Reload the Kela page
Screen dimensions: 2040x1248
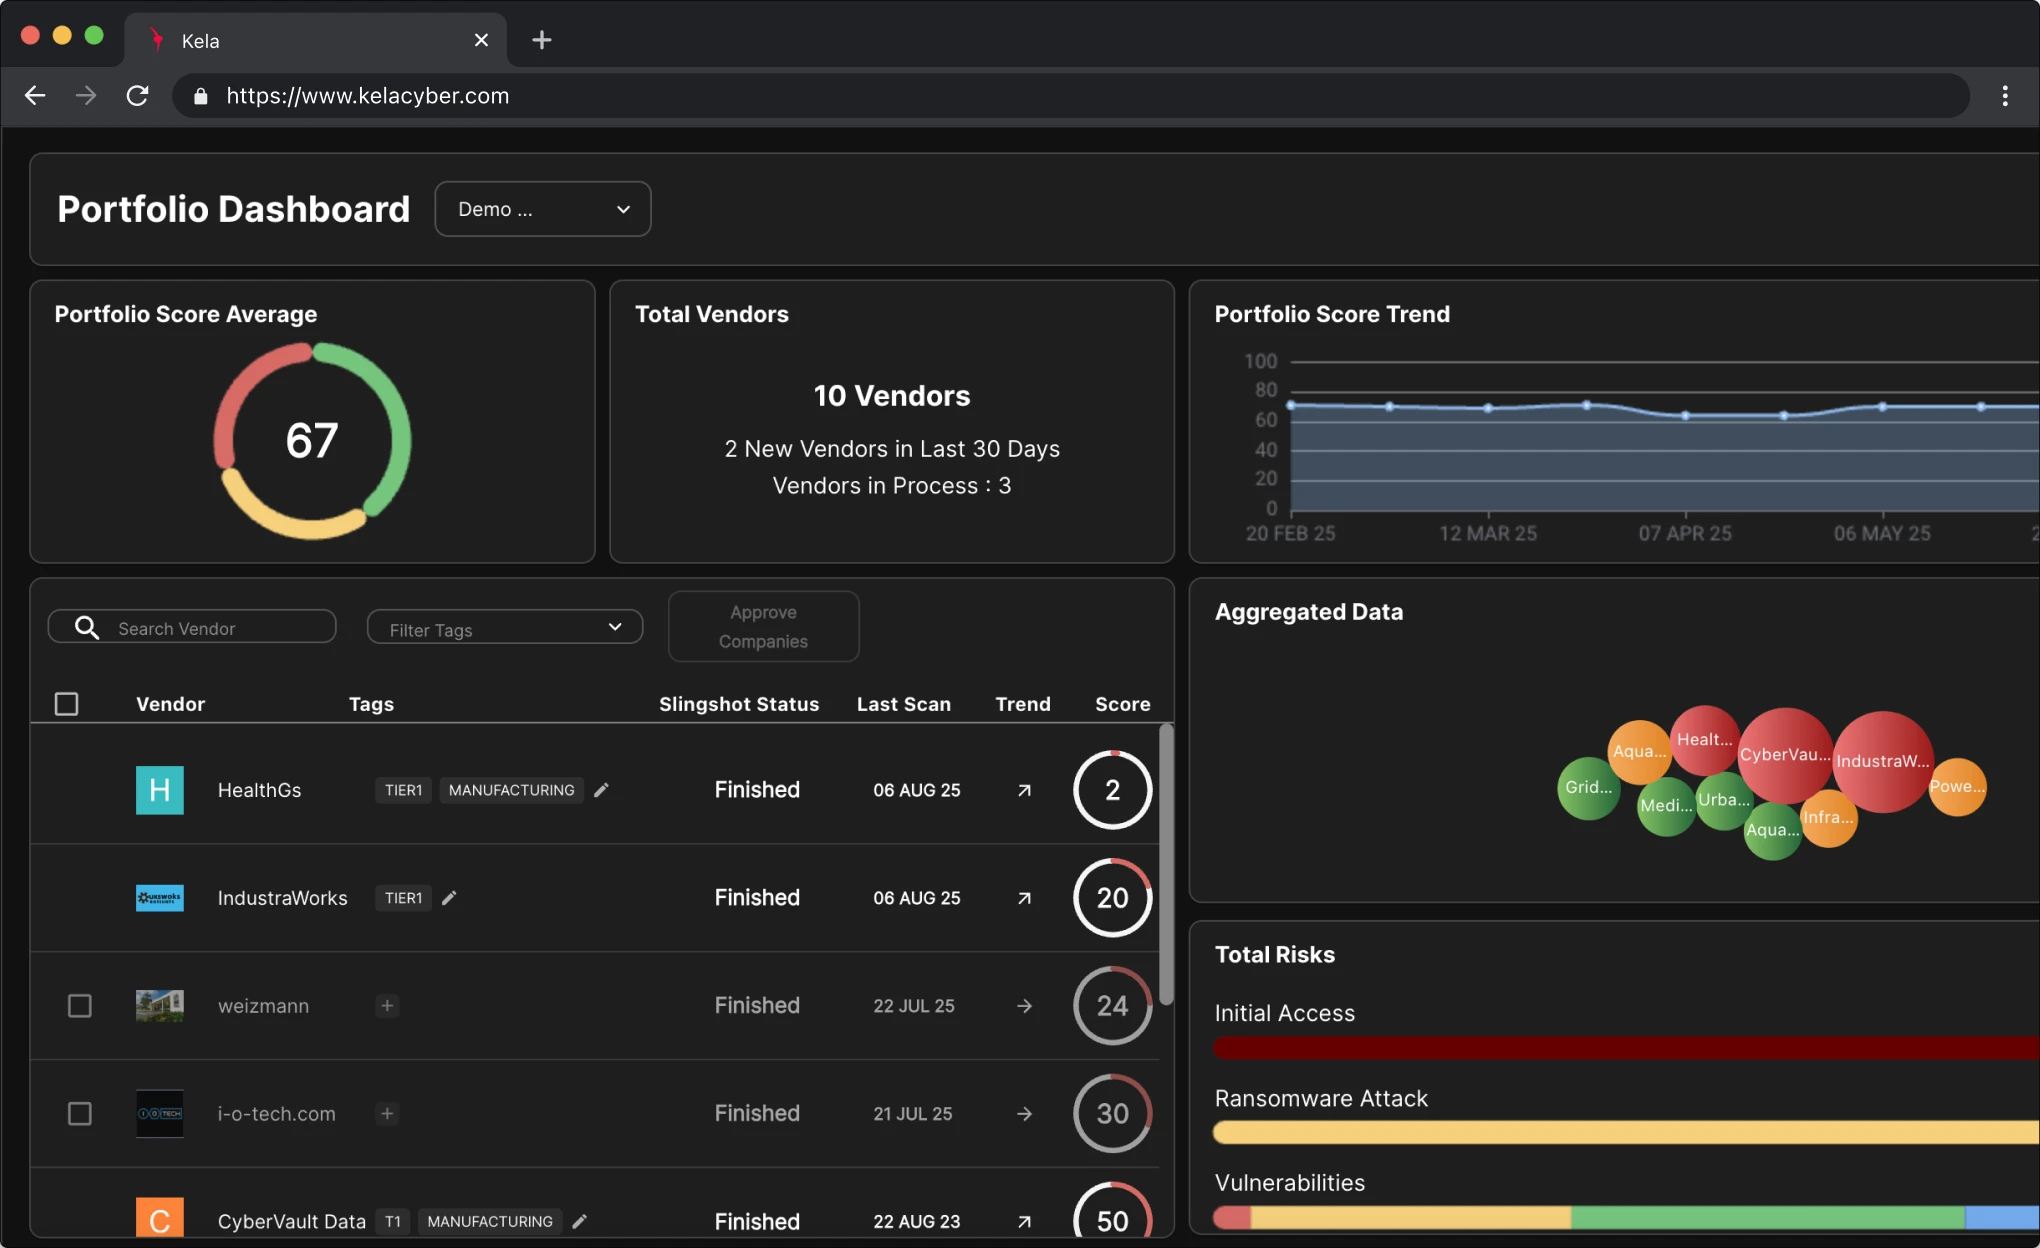pos(138,95)
